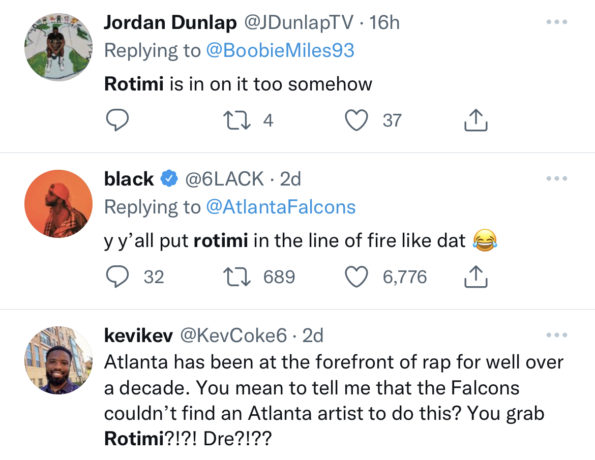Retweet the @6LACK tweet with 689 retweets
The width and height of the screenshot is (595, 460).
237,276
